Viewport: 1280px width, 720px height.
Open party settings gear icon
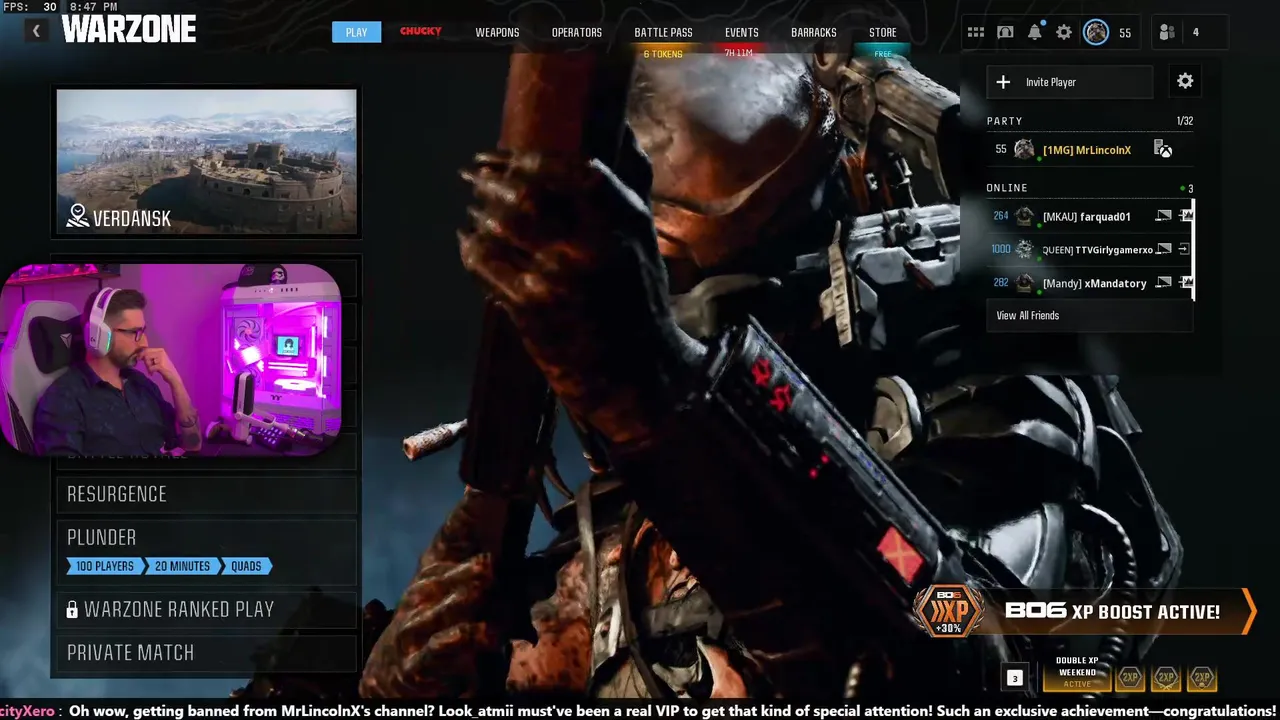pyautogui.click(x=1185, y=81)
